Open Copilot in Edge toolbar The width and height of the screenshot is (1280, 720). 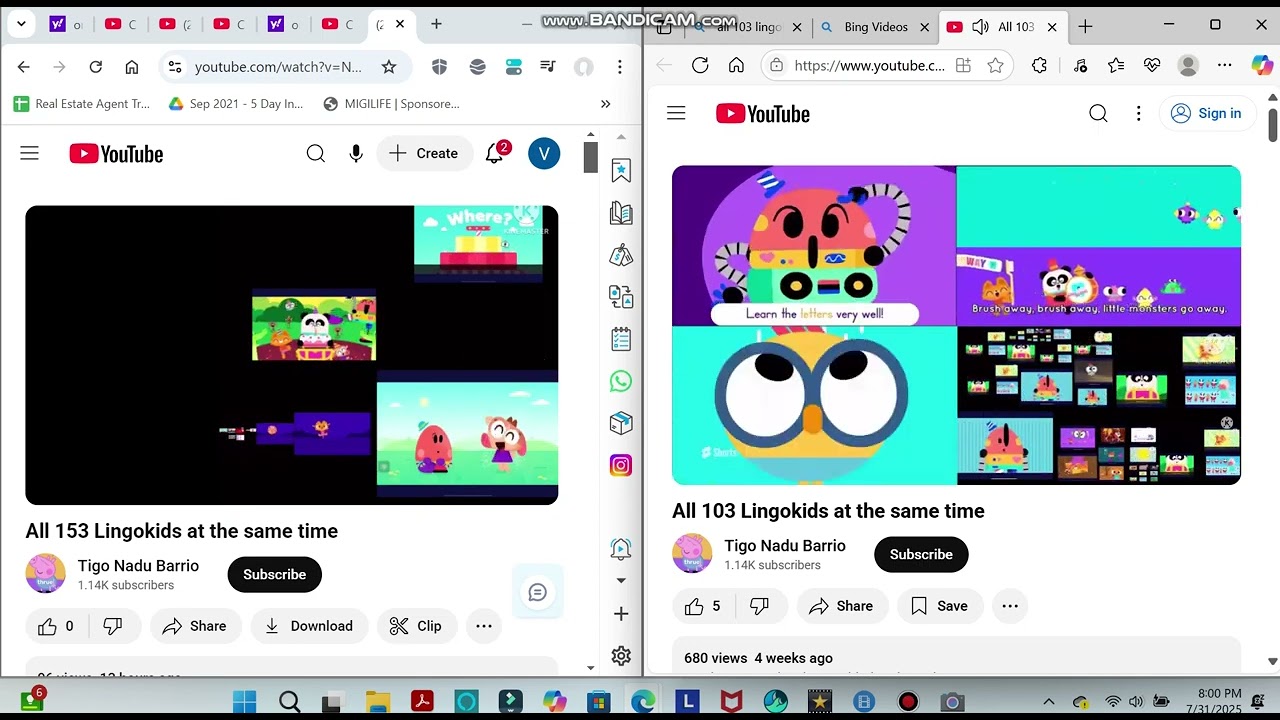(x=1262, y=65)
